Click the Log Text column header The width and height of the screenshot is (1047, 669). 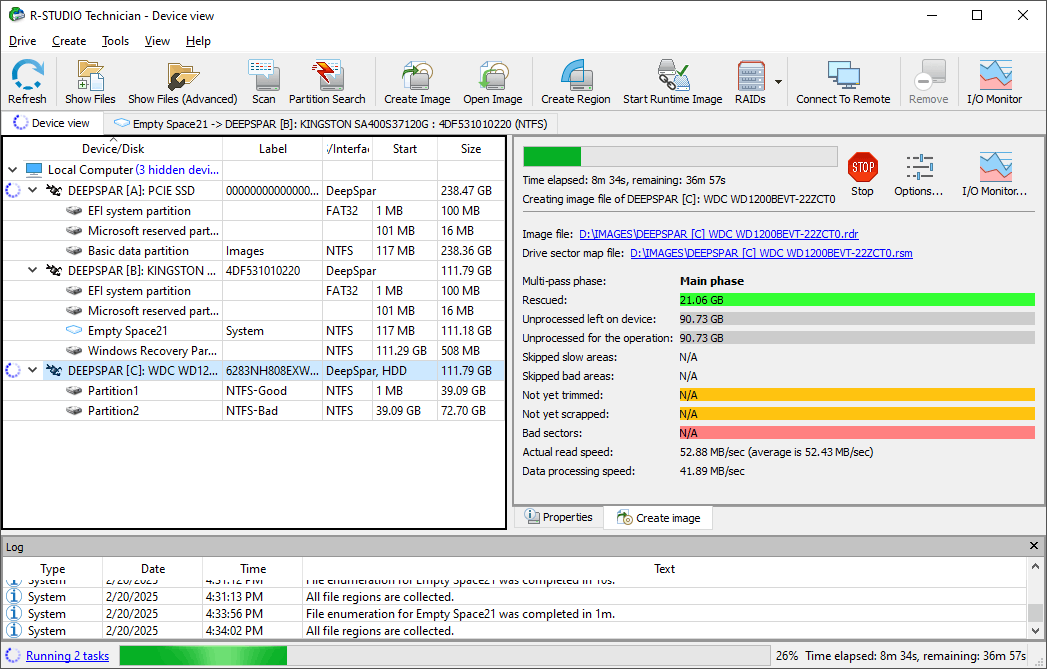pyautogui.click(x=664, y=569)
